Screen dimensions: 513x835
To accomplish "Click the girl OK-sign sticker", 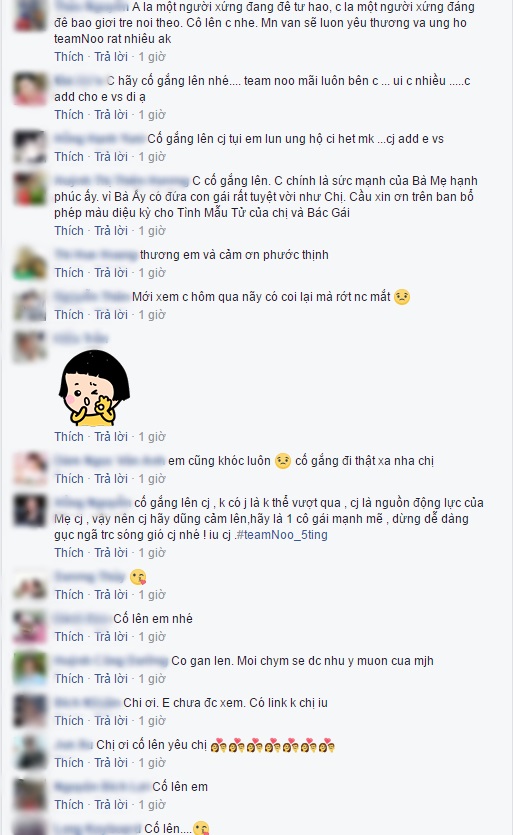I will tap(94, 387).
